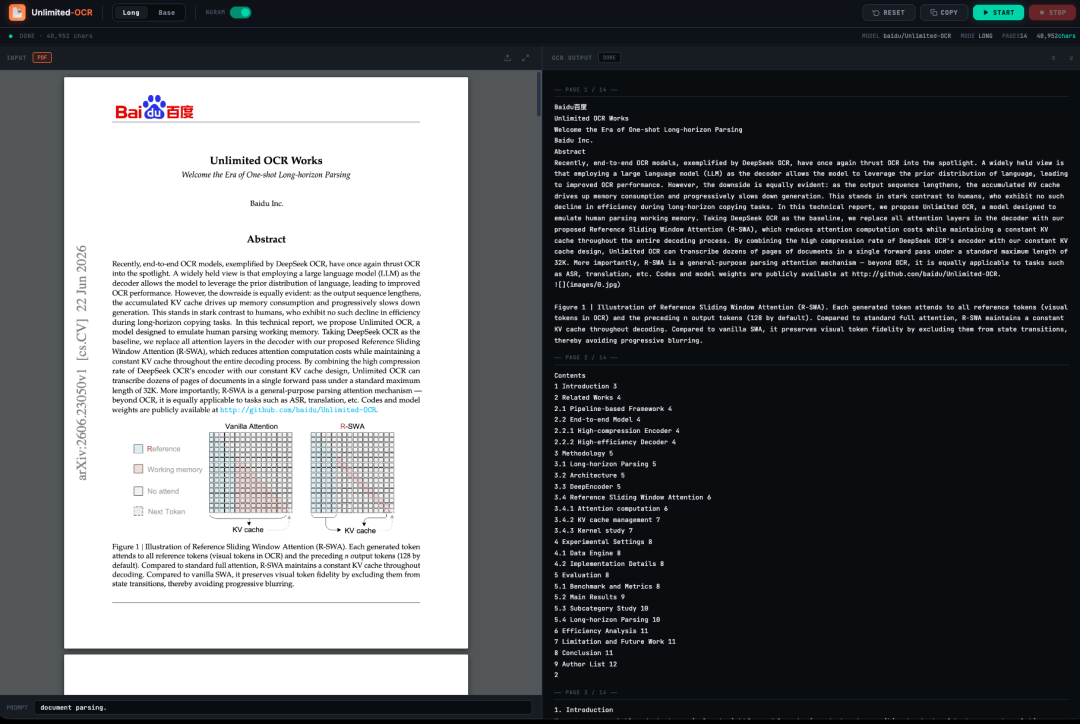Click the R-SWA grid figure
This screenshot has height=724, width=1080.
point(352,473)
